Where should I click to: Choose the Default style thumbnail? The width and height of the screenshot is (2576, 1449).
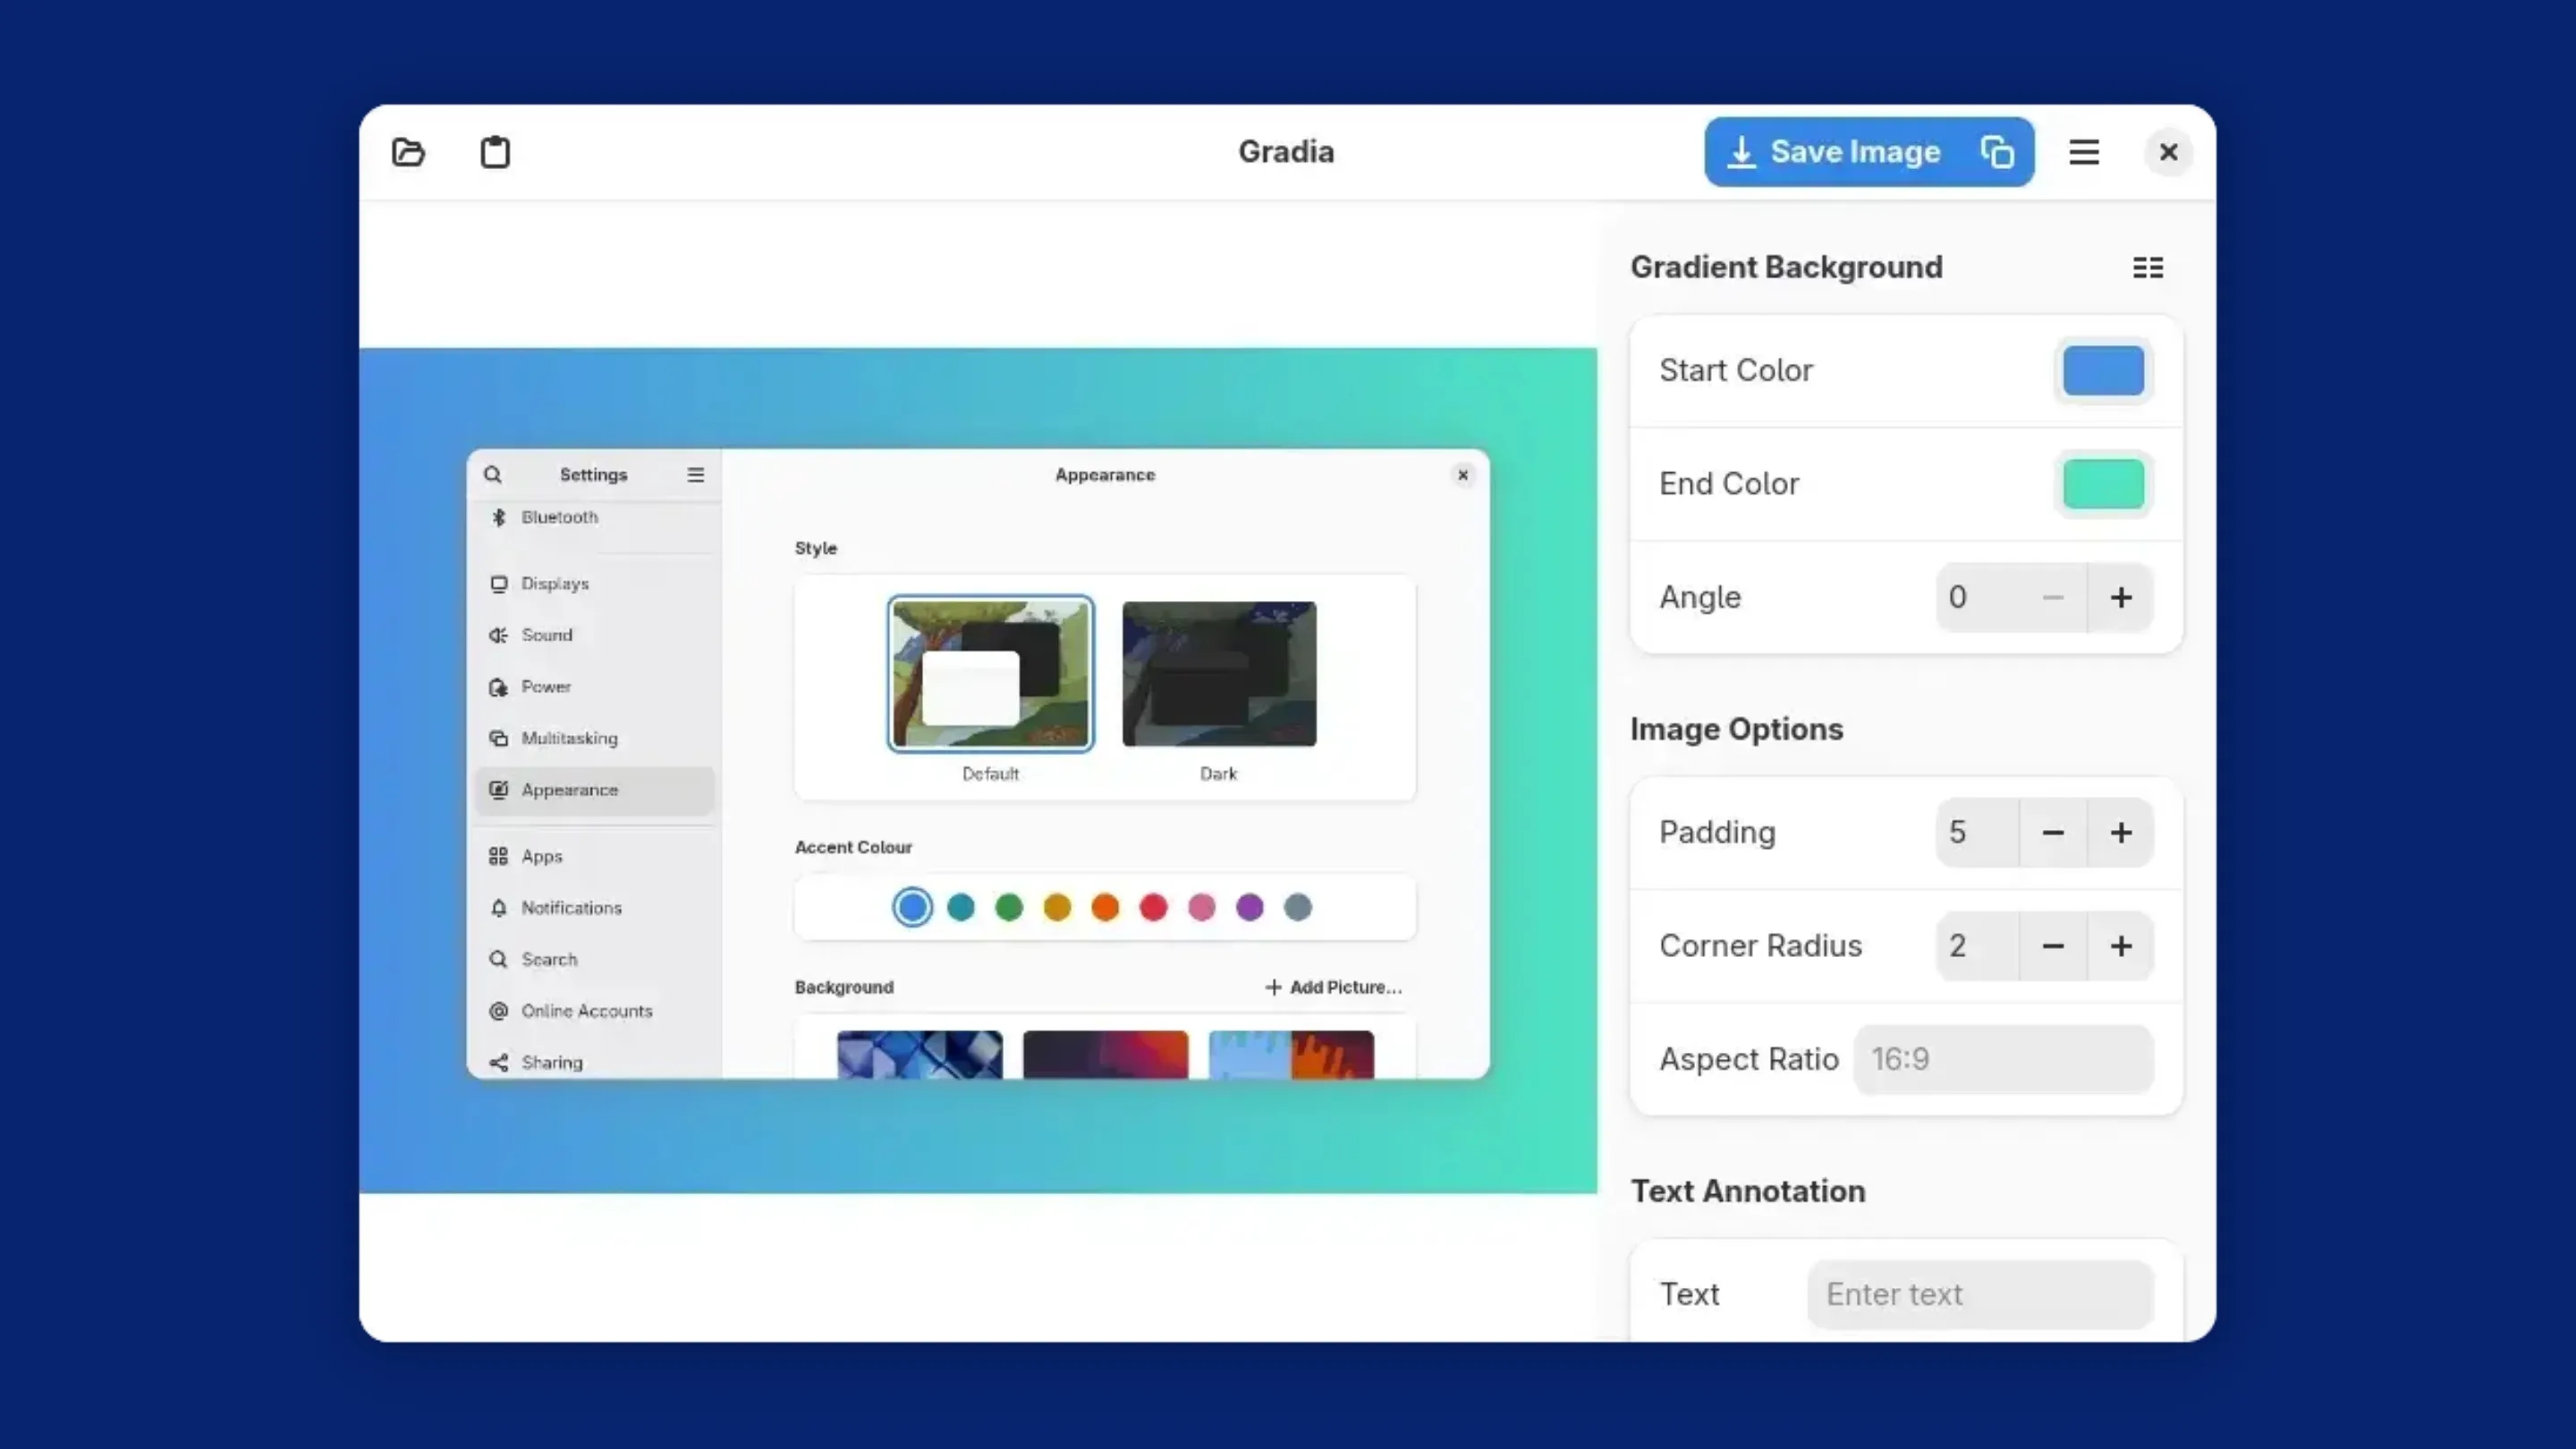click(x=991, y=674)
